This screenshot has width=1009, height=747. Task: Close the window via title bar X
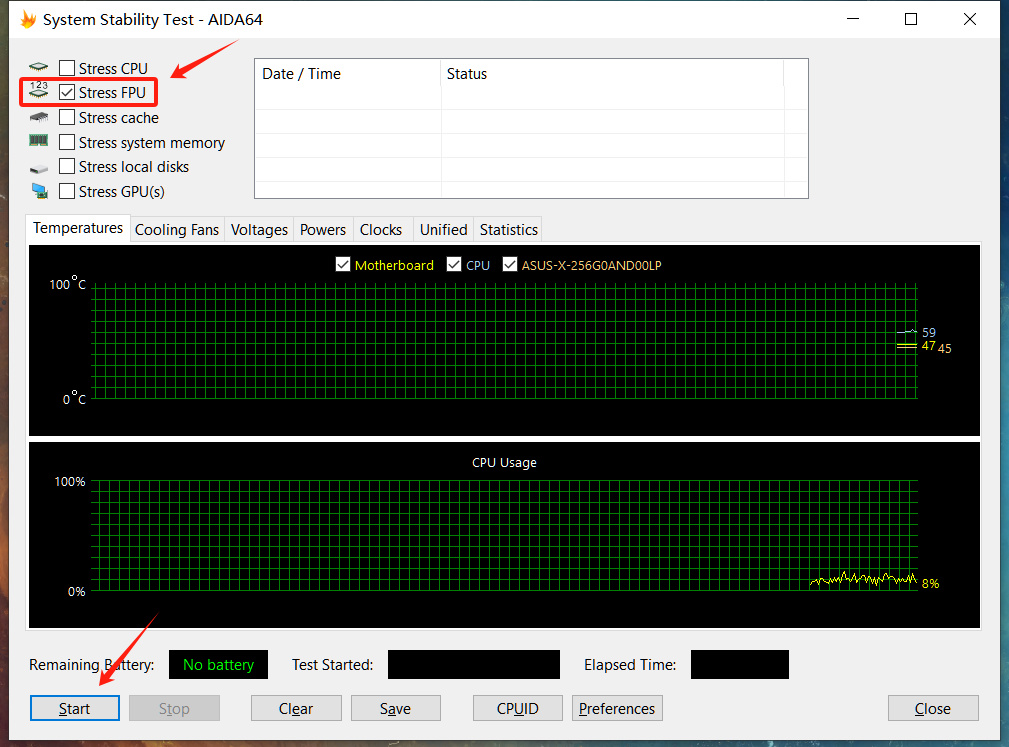(x=970, y=19)
